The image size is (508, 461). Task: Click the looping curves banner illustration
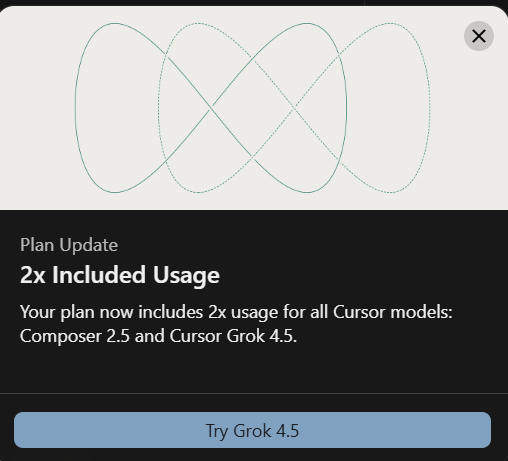[252, 108]
